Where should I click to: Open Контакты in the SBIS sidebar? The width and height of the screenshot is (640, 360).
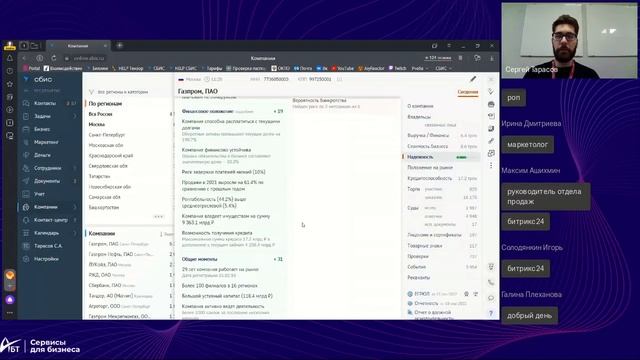(44, 103)
